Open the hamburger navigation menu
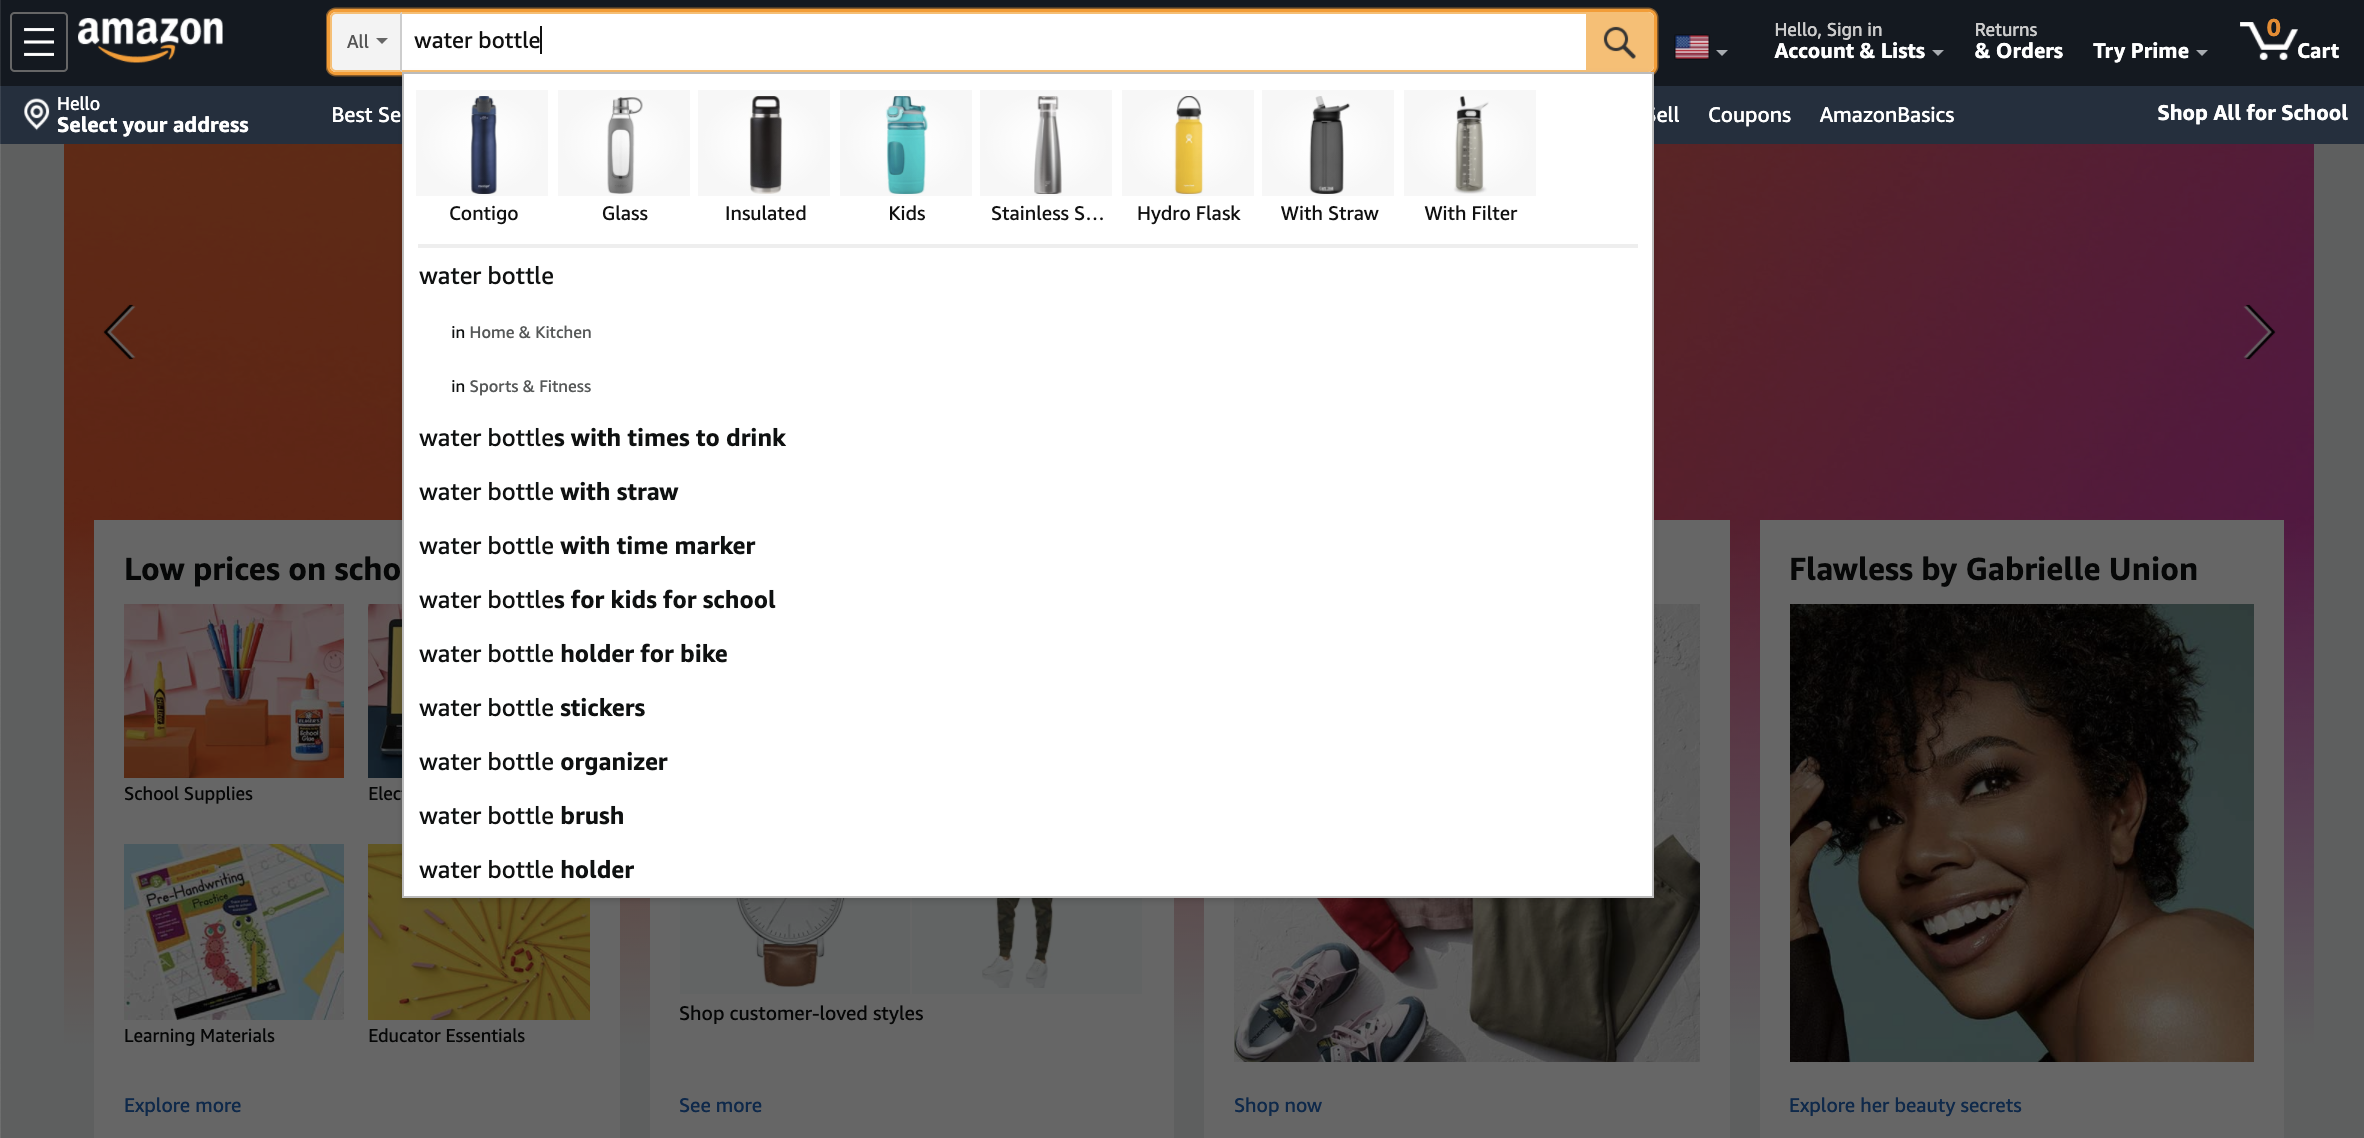The image size is (2364, 1138). pos(39,42)
